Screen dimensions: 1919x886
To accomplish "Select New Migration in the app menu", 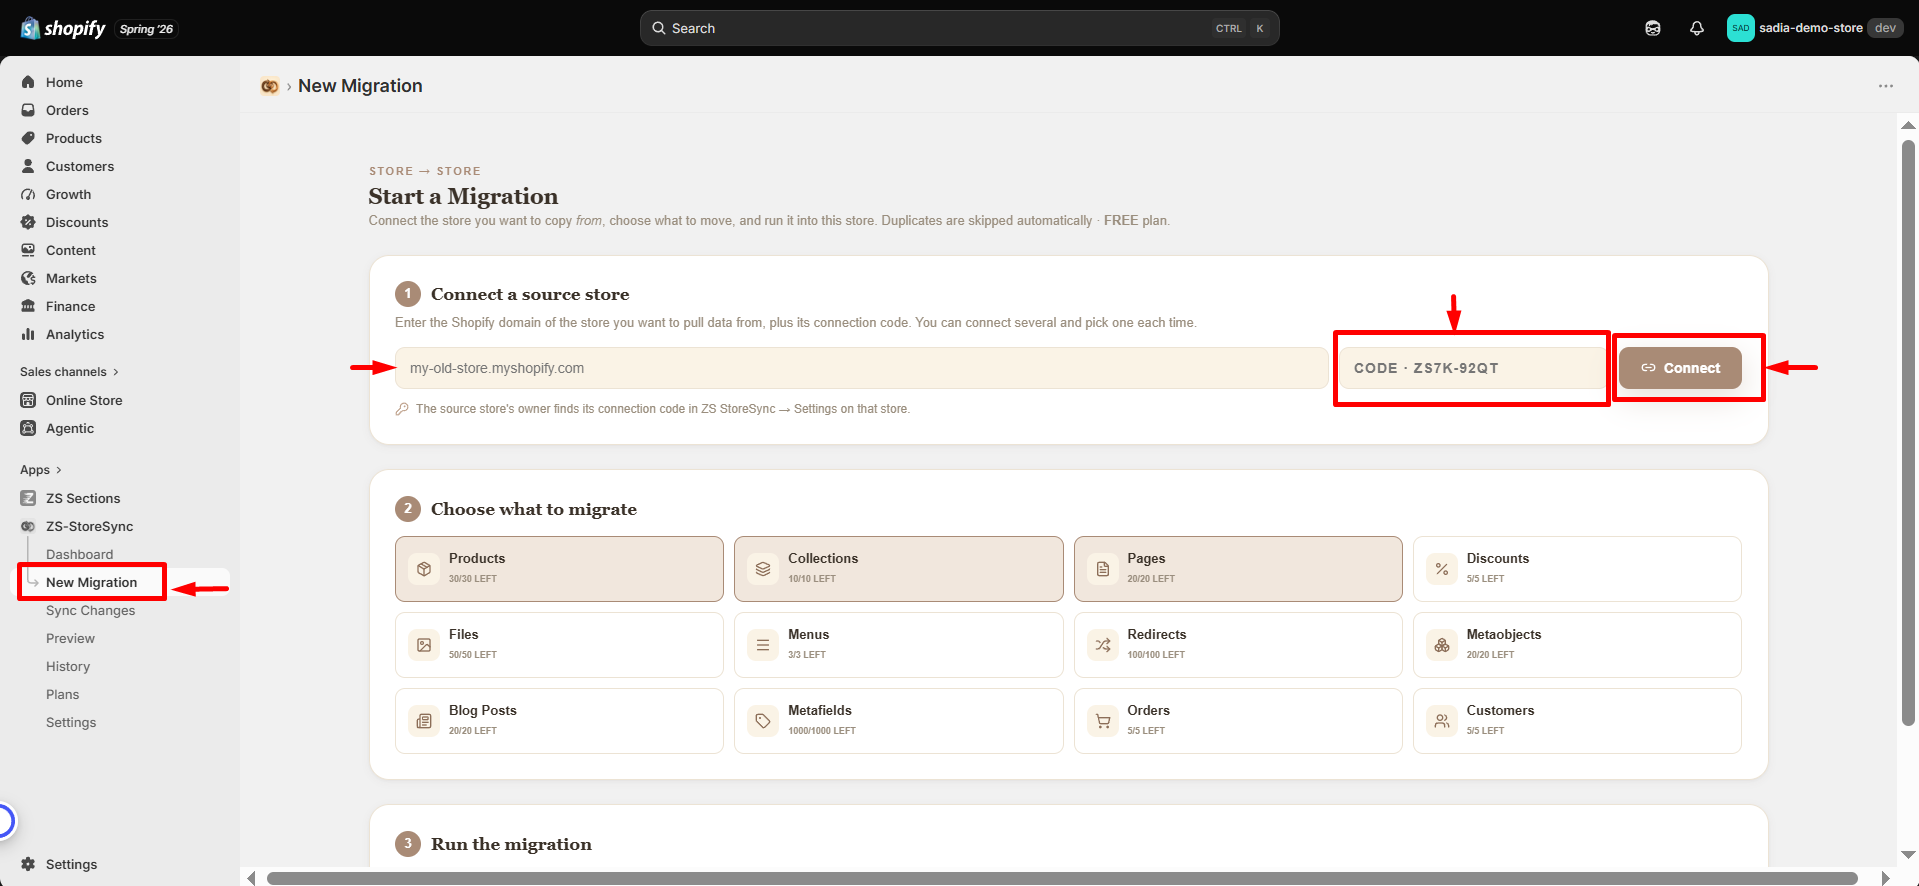I will click(x=91, y=582).
